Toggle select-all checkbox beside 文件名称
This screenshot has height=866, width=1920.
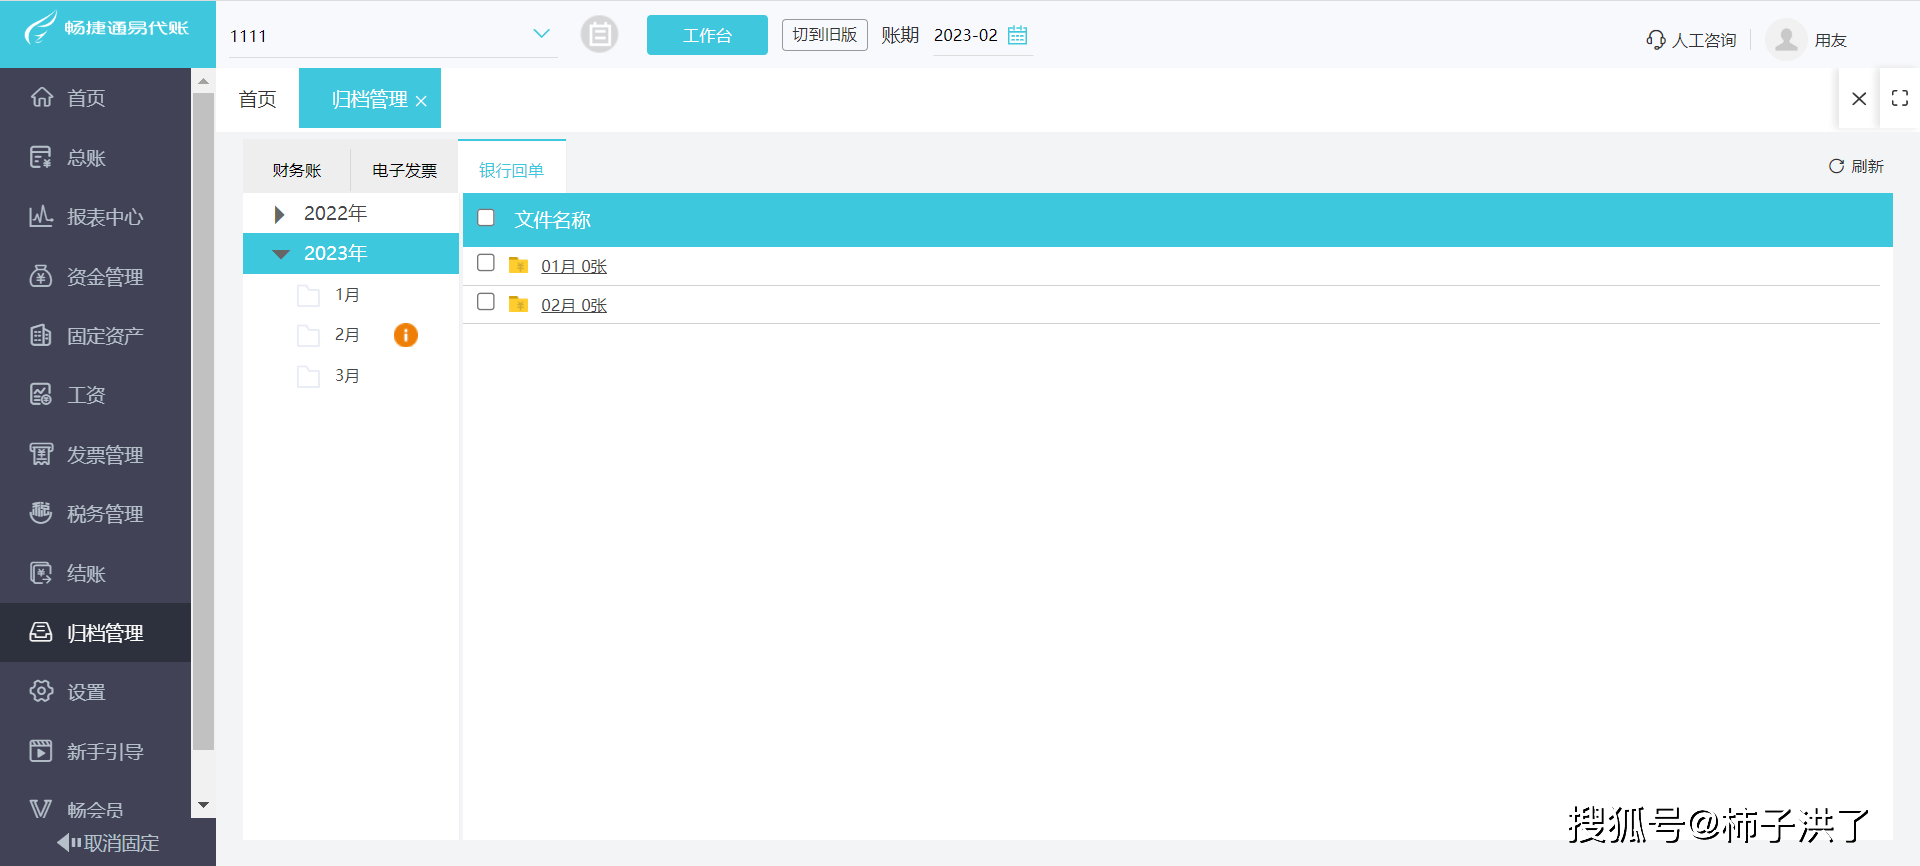[486, 218]
